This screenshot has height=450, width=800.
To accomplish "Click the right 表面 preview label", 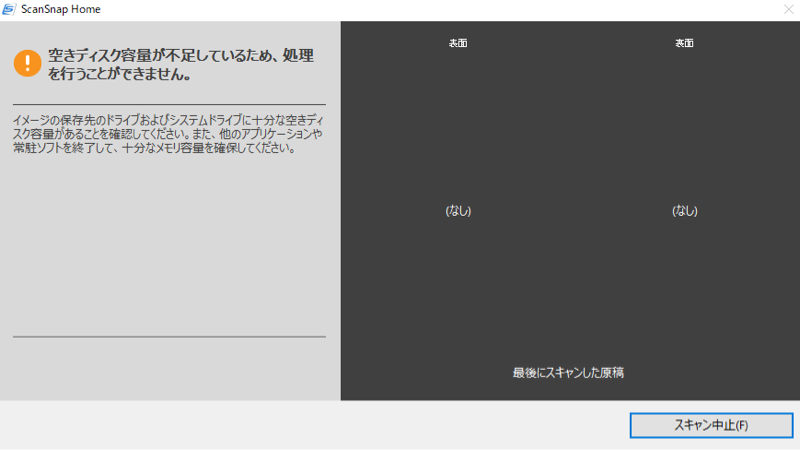I will click(684, 43).
